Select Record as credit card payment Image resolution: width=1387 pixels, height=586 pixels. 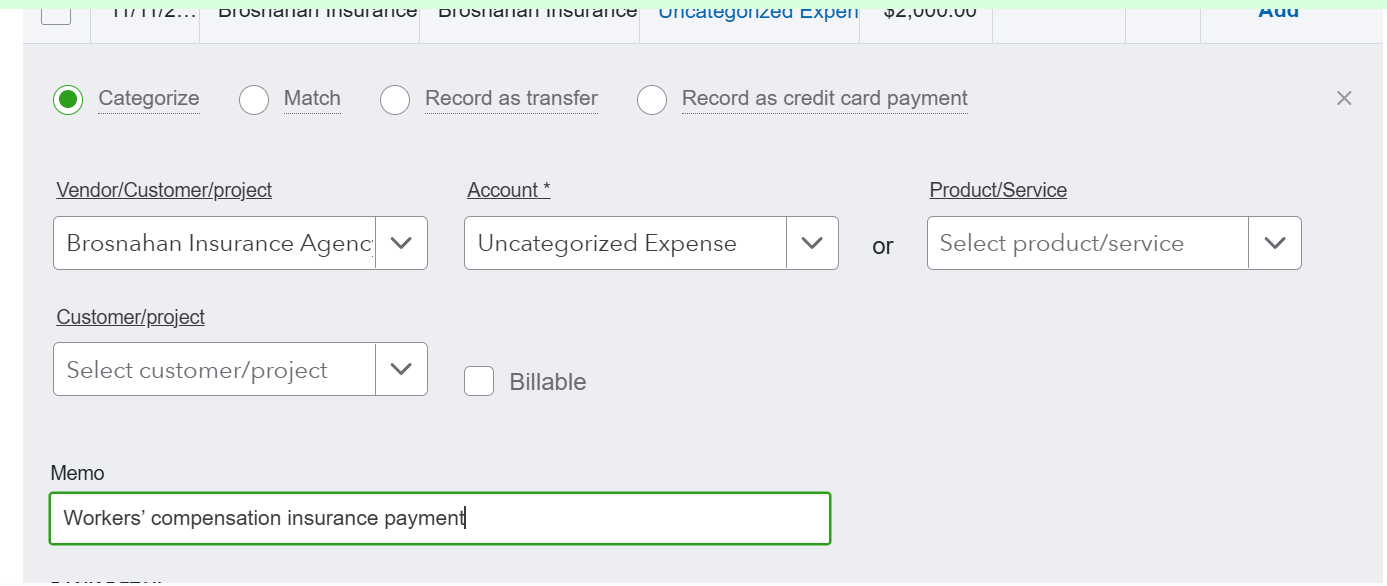[652, 99]
